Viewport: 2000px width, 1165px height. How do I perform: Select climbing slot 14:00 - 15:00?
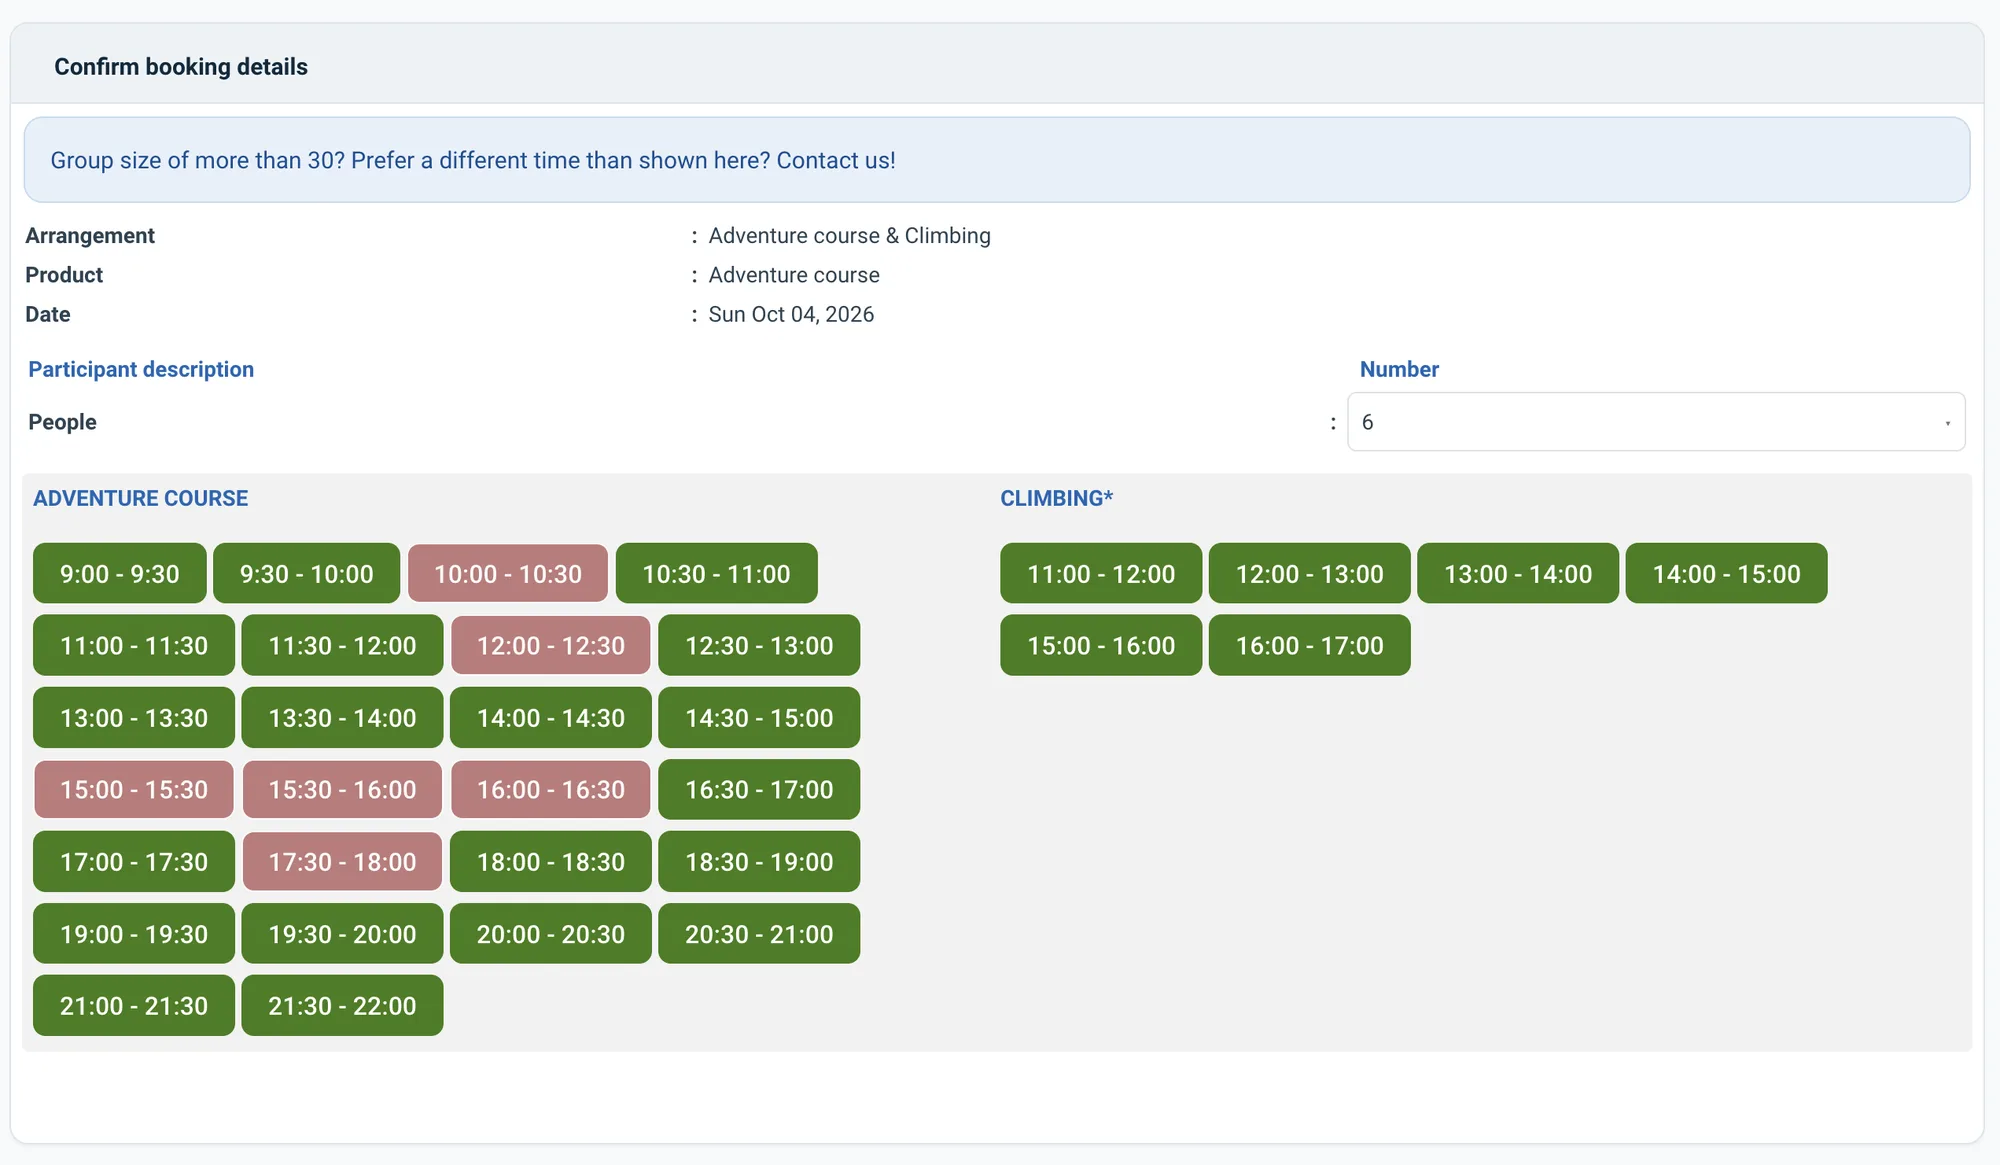[1727, 574]
